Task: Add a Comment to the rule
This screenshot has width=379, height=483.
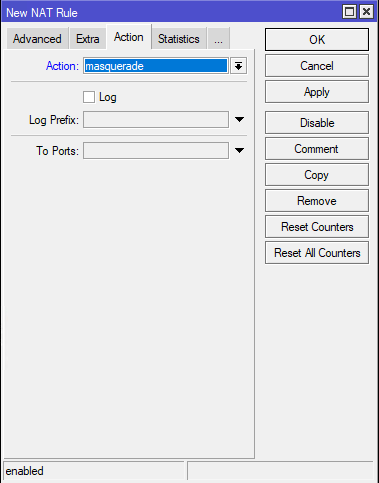Action: pos(317,149)
